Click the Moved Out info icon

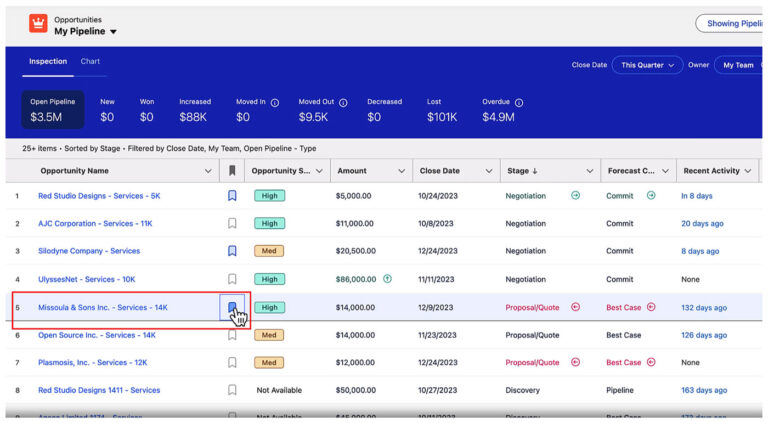pos(343,102)
